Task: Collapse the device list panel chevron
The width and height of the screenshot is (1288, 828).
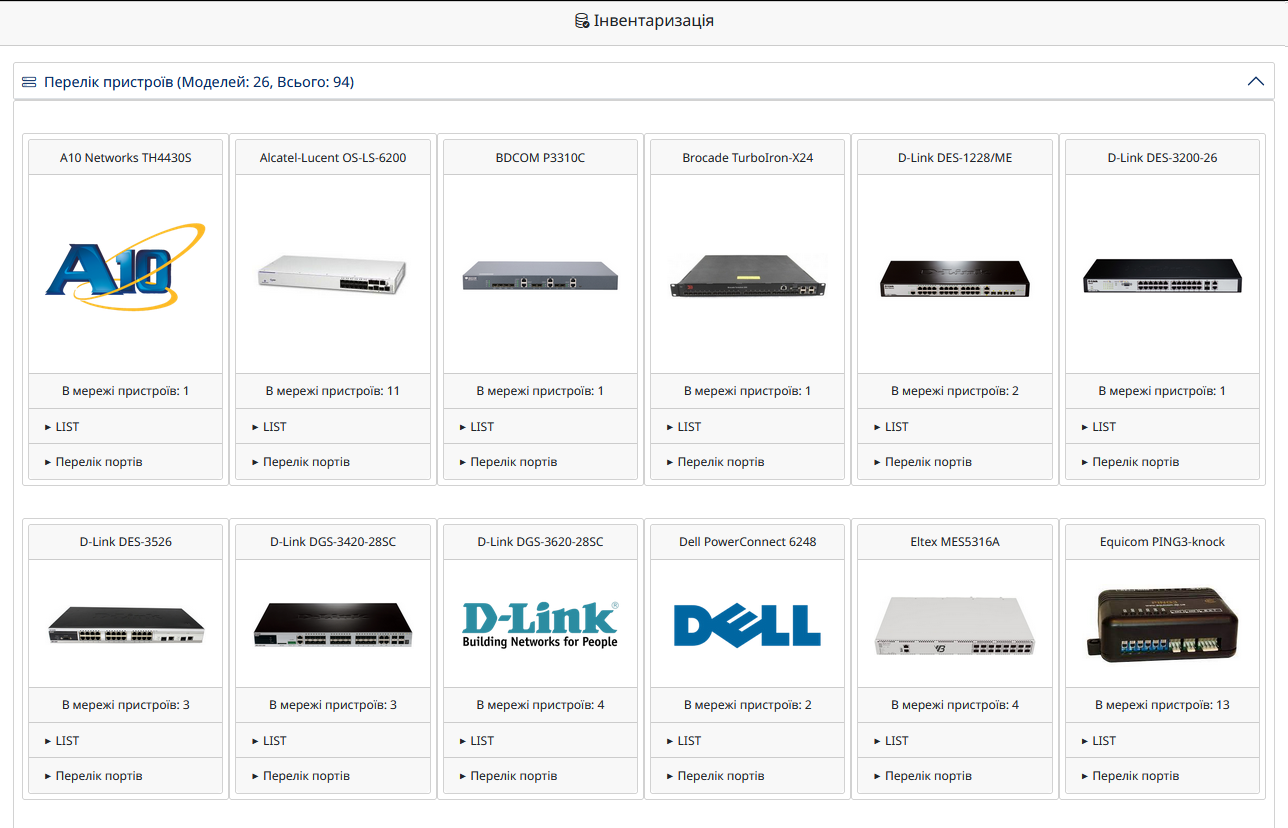Action: tap(1256, 82)
